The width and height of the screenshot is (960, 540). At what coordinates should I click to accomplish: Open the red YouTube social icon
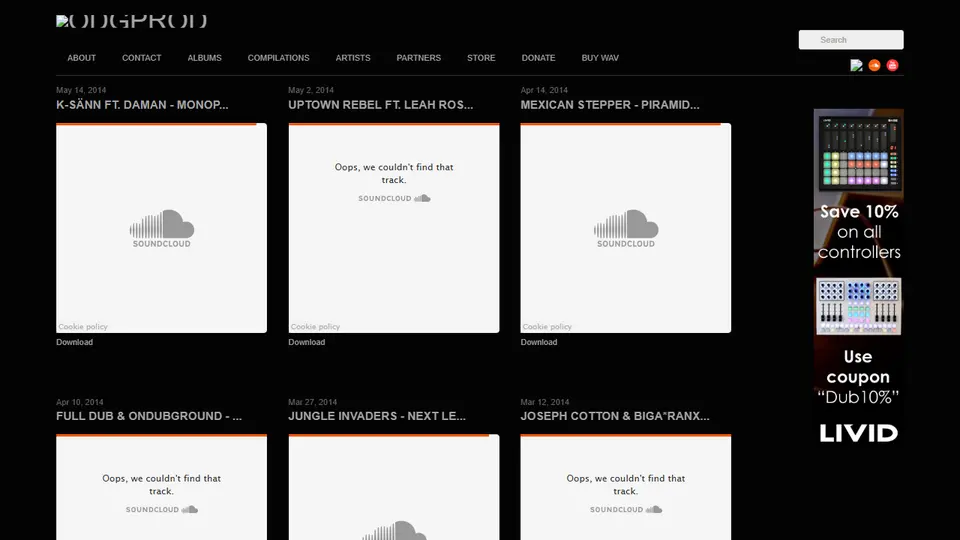892,66
